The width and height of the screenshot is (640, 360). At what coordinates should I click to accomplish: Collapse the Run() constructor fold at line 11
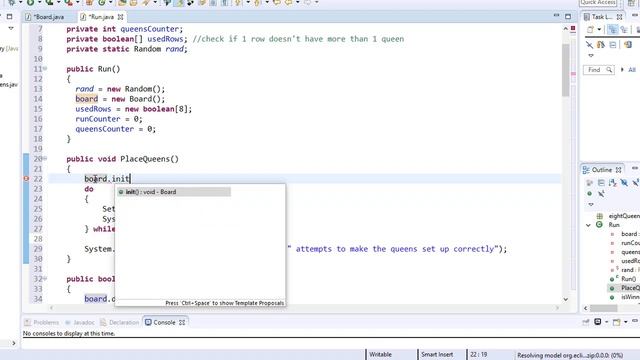coord(45,69)
